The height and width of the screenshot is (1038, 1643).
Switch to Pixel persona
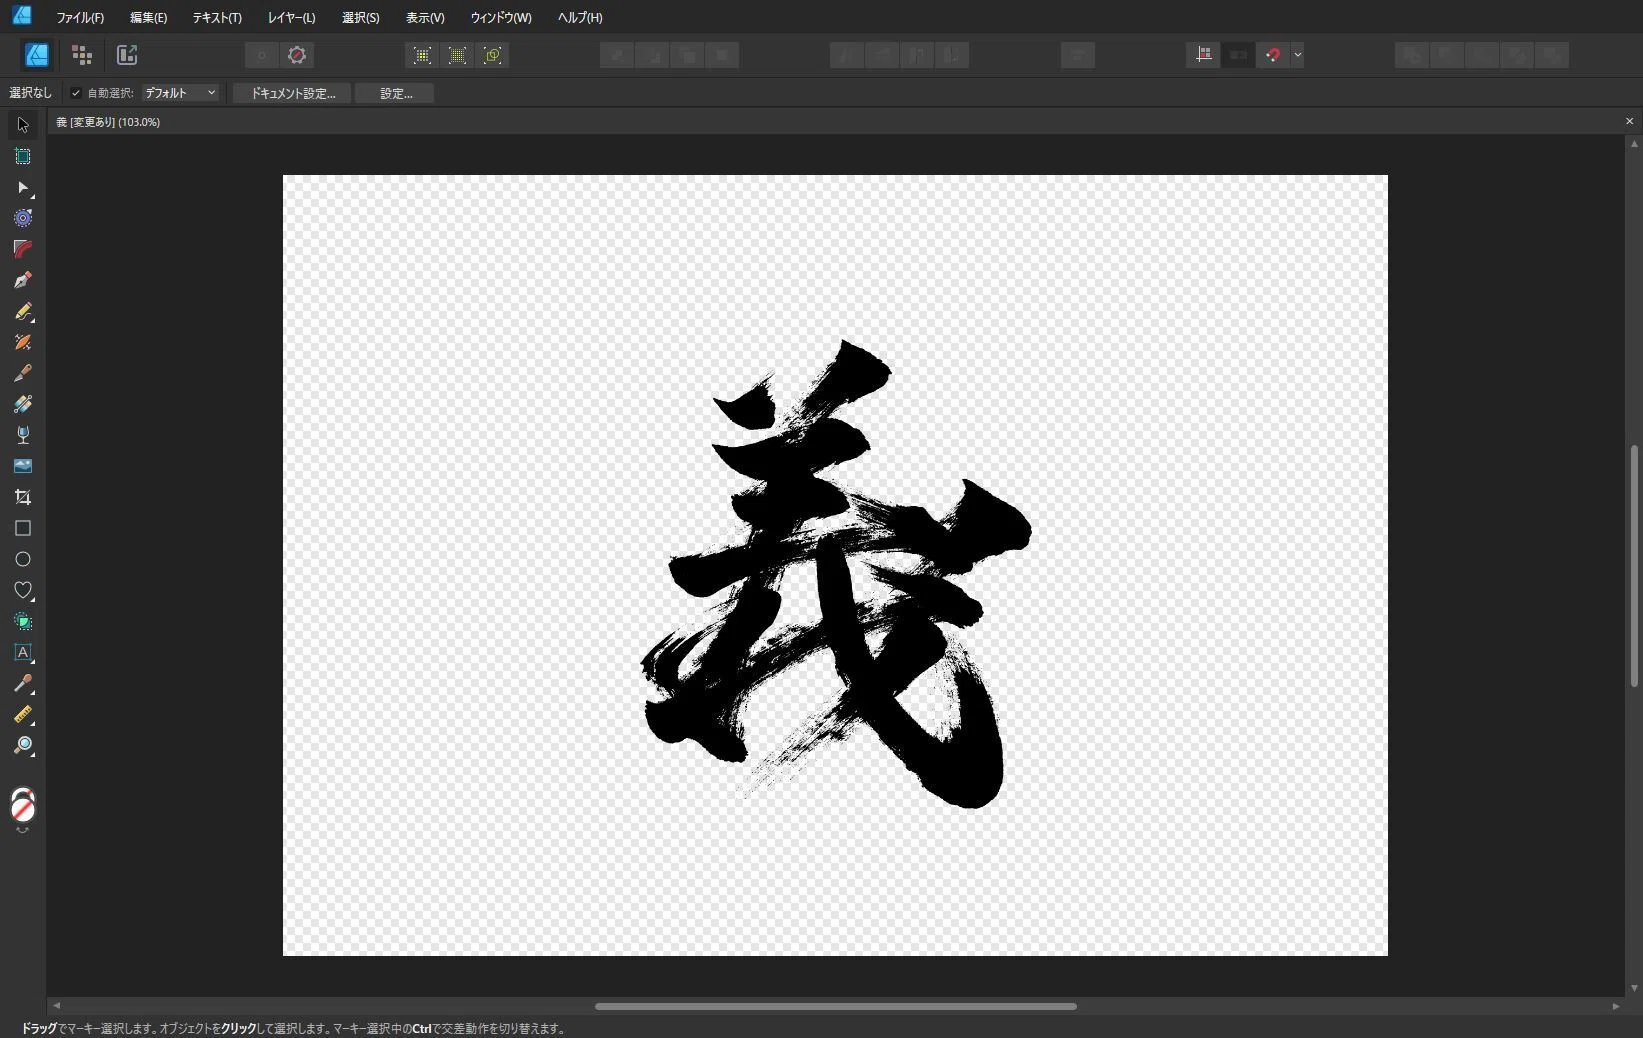tap(82, 55)
